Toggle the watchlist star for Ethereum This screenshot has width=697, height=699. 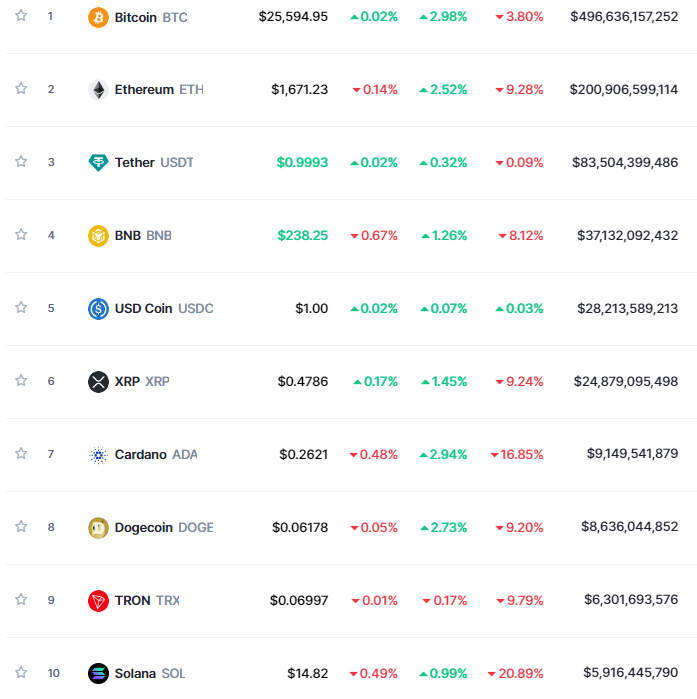click(x=21, y=88)
